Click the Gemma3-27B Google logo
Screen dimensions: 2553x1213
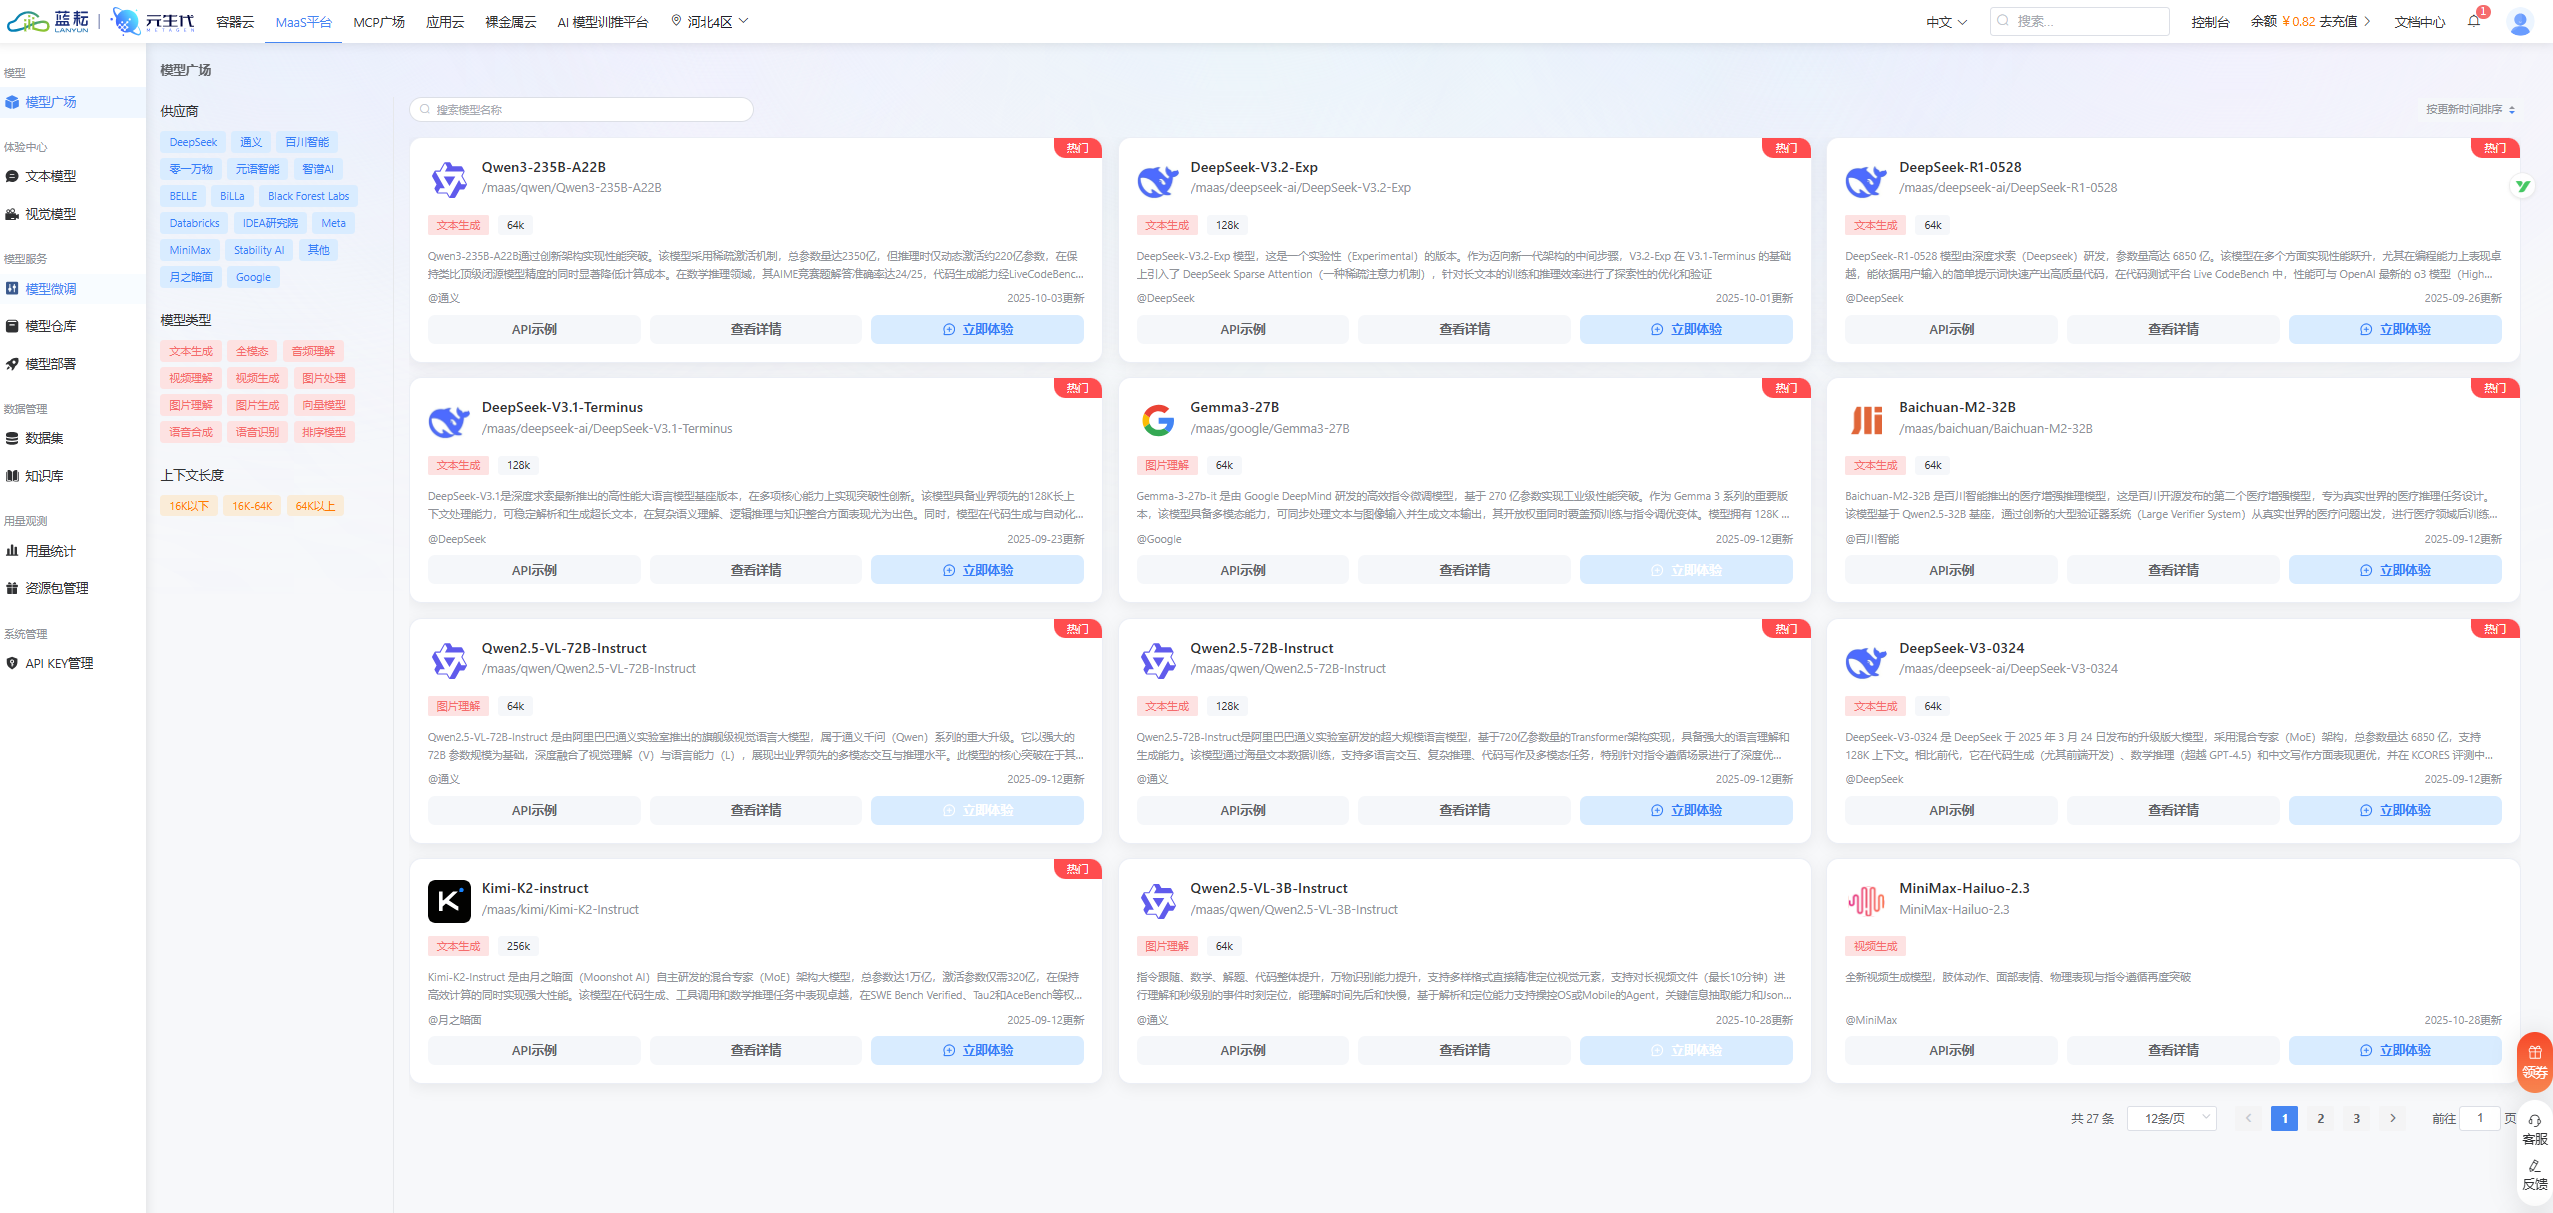point(1158,420)
